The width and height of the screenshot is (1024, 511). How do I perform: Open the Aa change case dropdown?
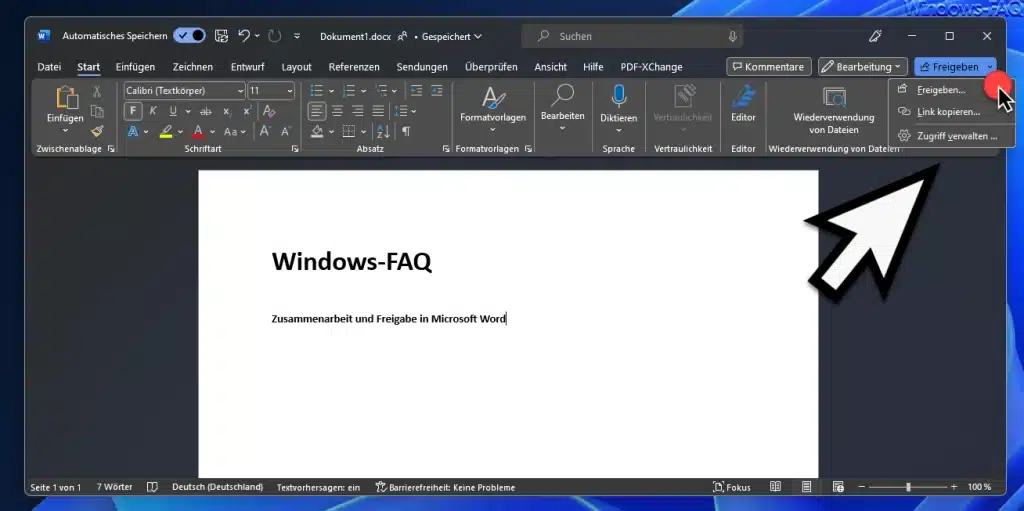[235, 131]
